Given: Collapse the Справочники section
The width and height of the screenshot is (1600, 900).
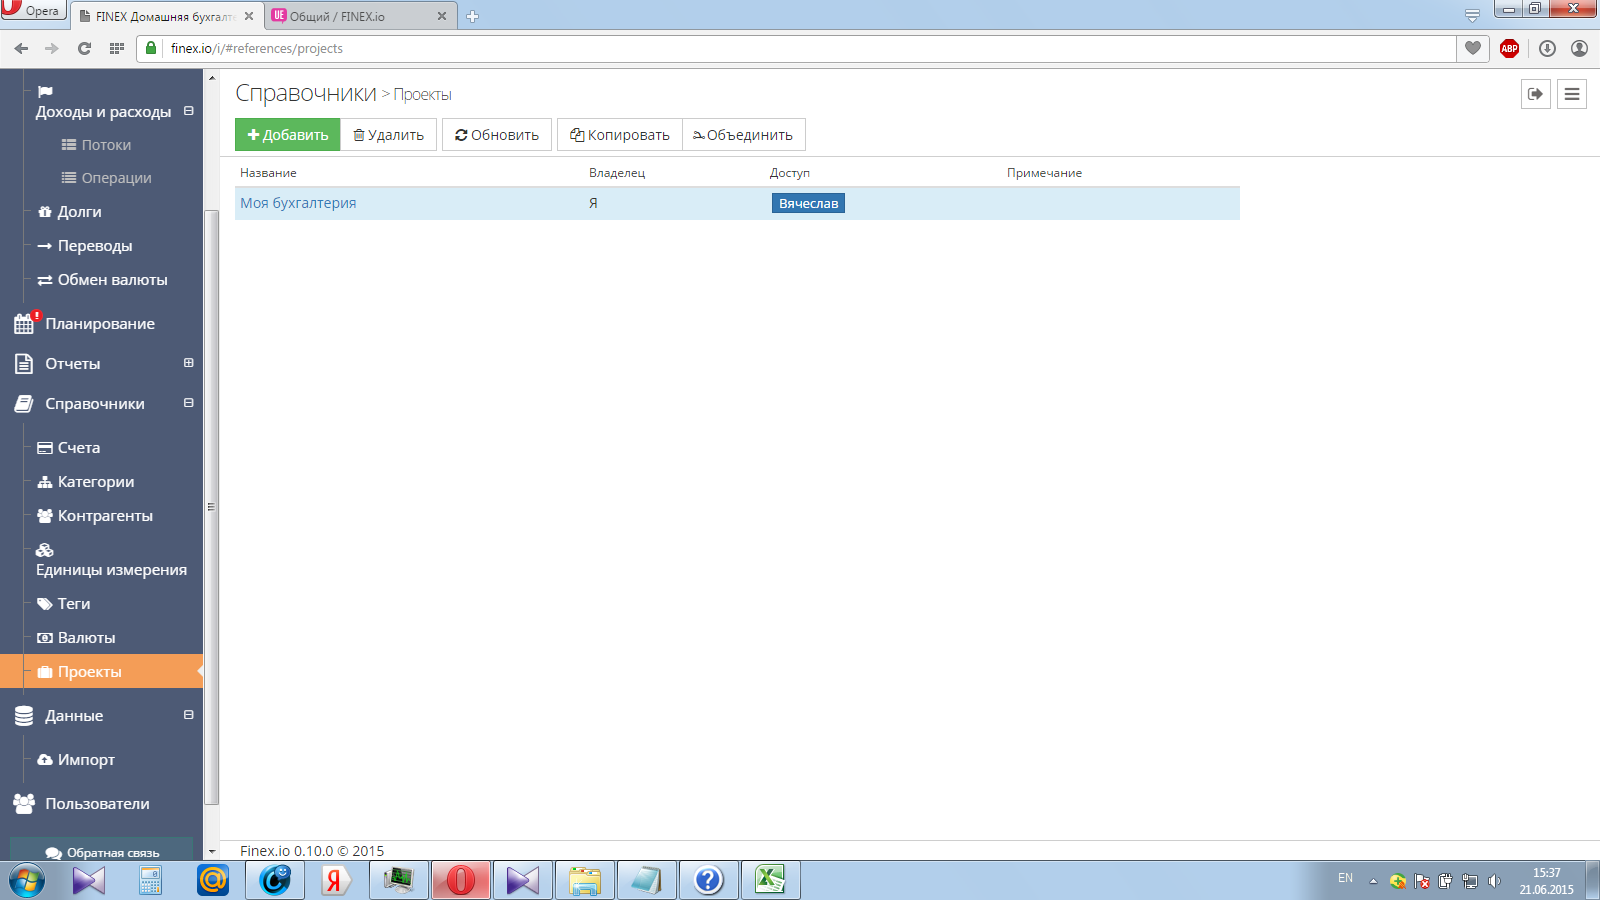Looking at the screenshot, I should (188, 403).
